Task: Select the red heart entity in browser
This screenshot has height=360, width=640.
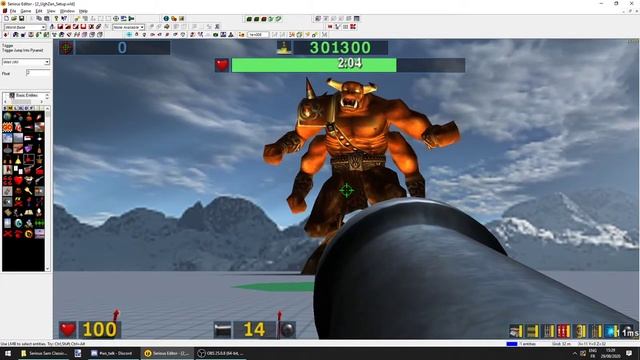Action: point(18,180)
